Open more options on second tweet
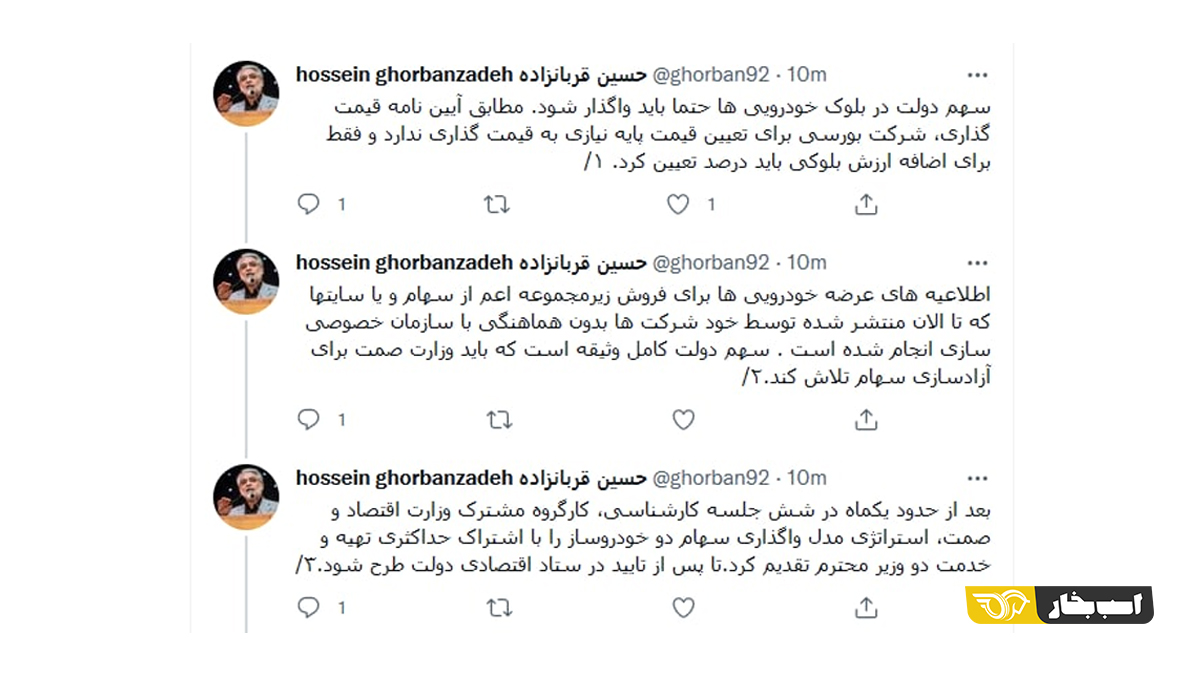 click(977, 264)
